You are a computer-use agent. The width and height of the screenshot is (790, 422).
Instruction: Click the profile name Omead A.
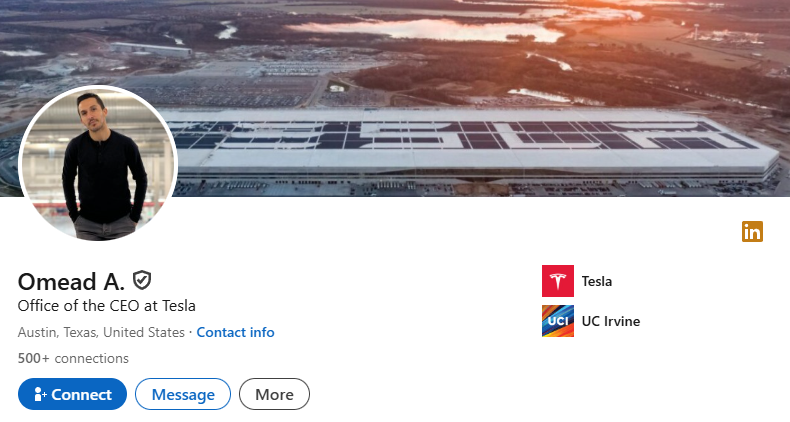69,280
